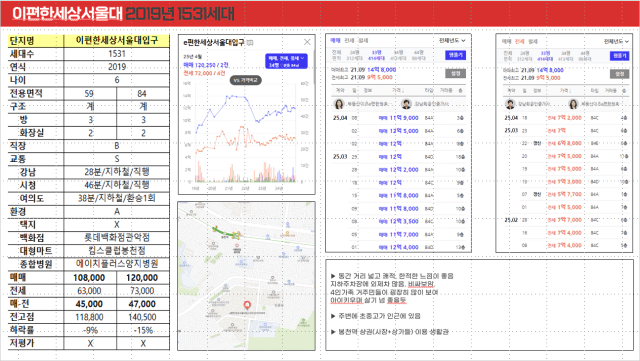
Task: Select the 매매 tab in the jeonse panel
Action: coord(507,41)
